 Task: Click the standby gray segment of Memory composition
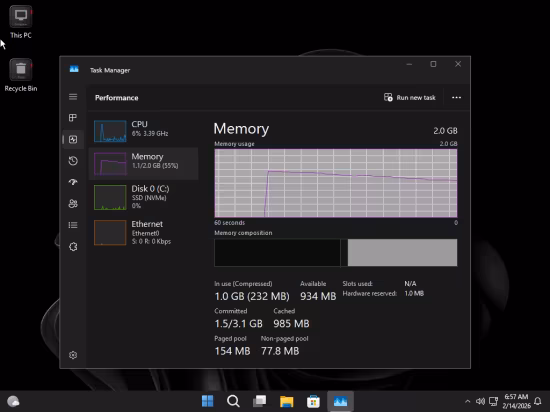pyautogui.click(x=402, y=253)
